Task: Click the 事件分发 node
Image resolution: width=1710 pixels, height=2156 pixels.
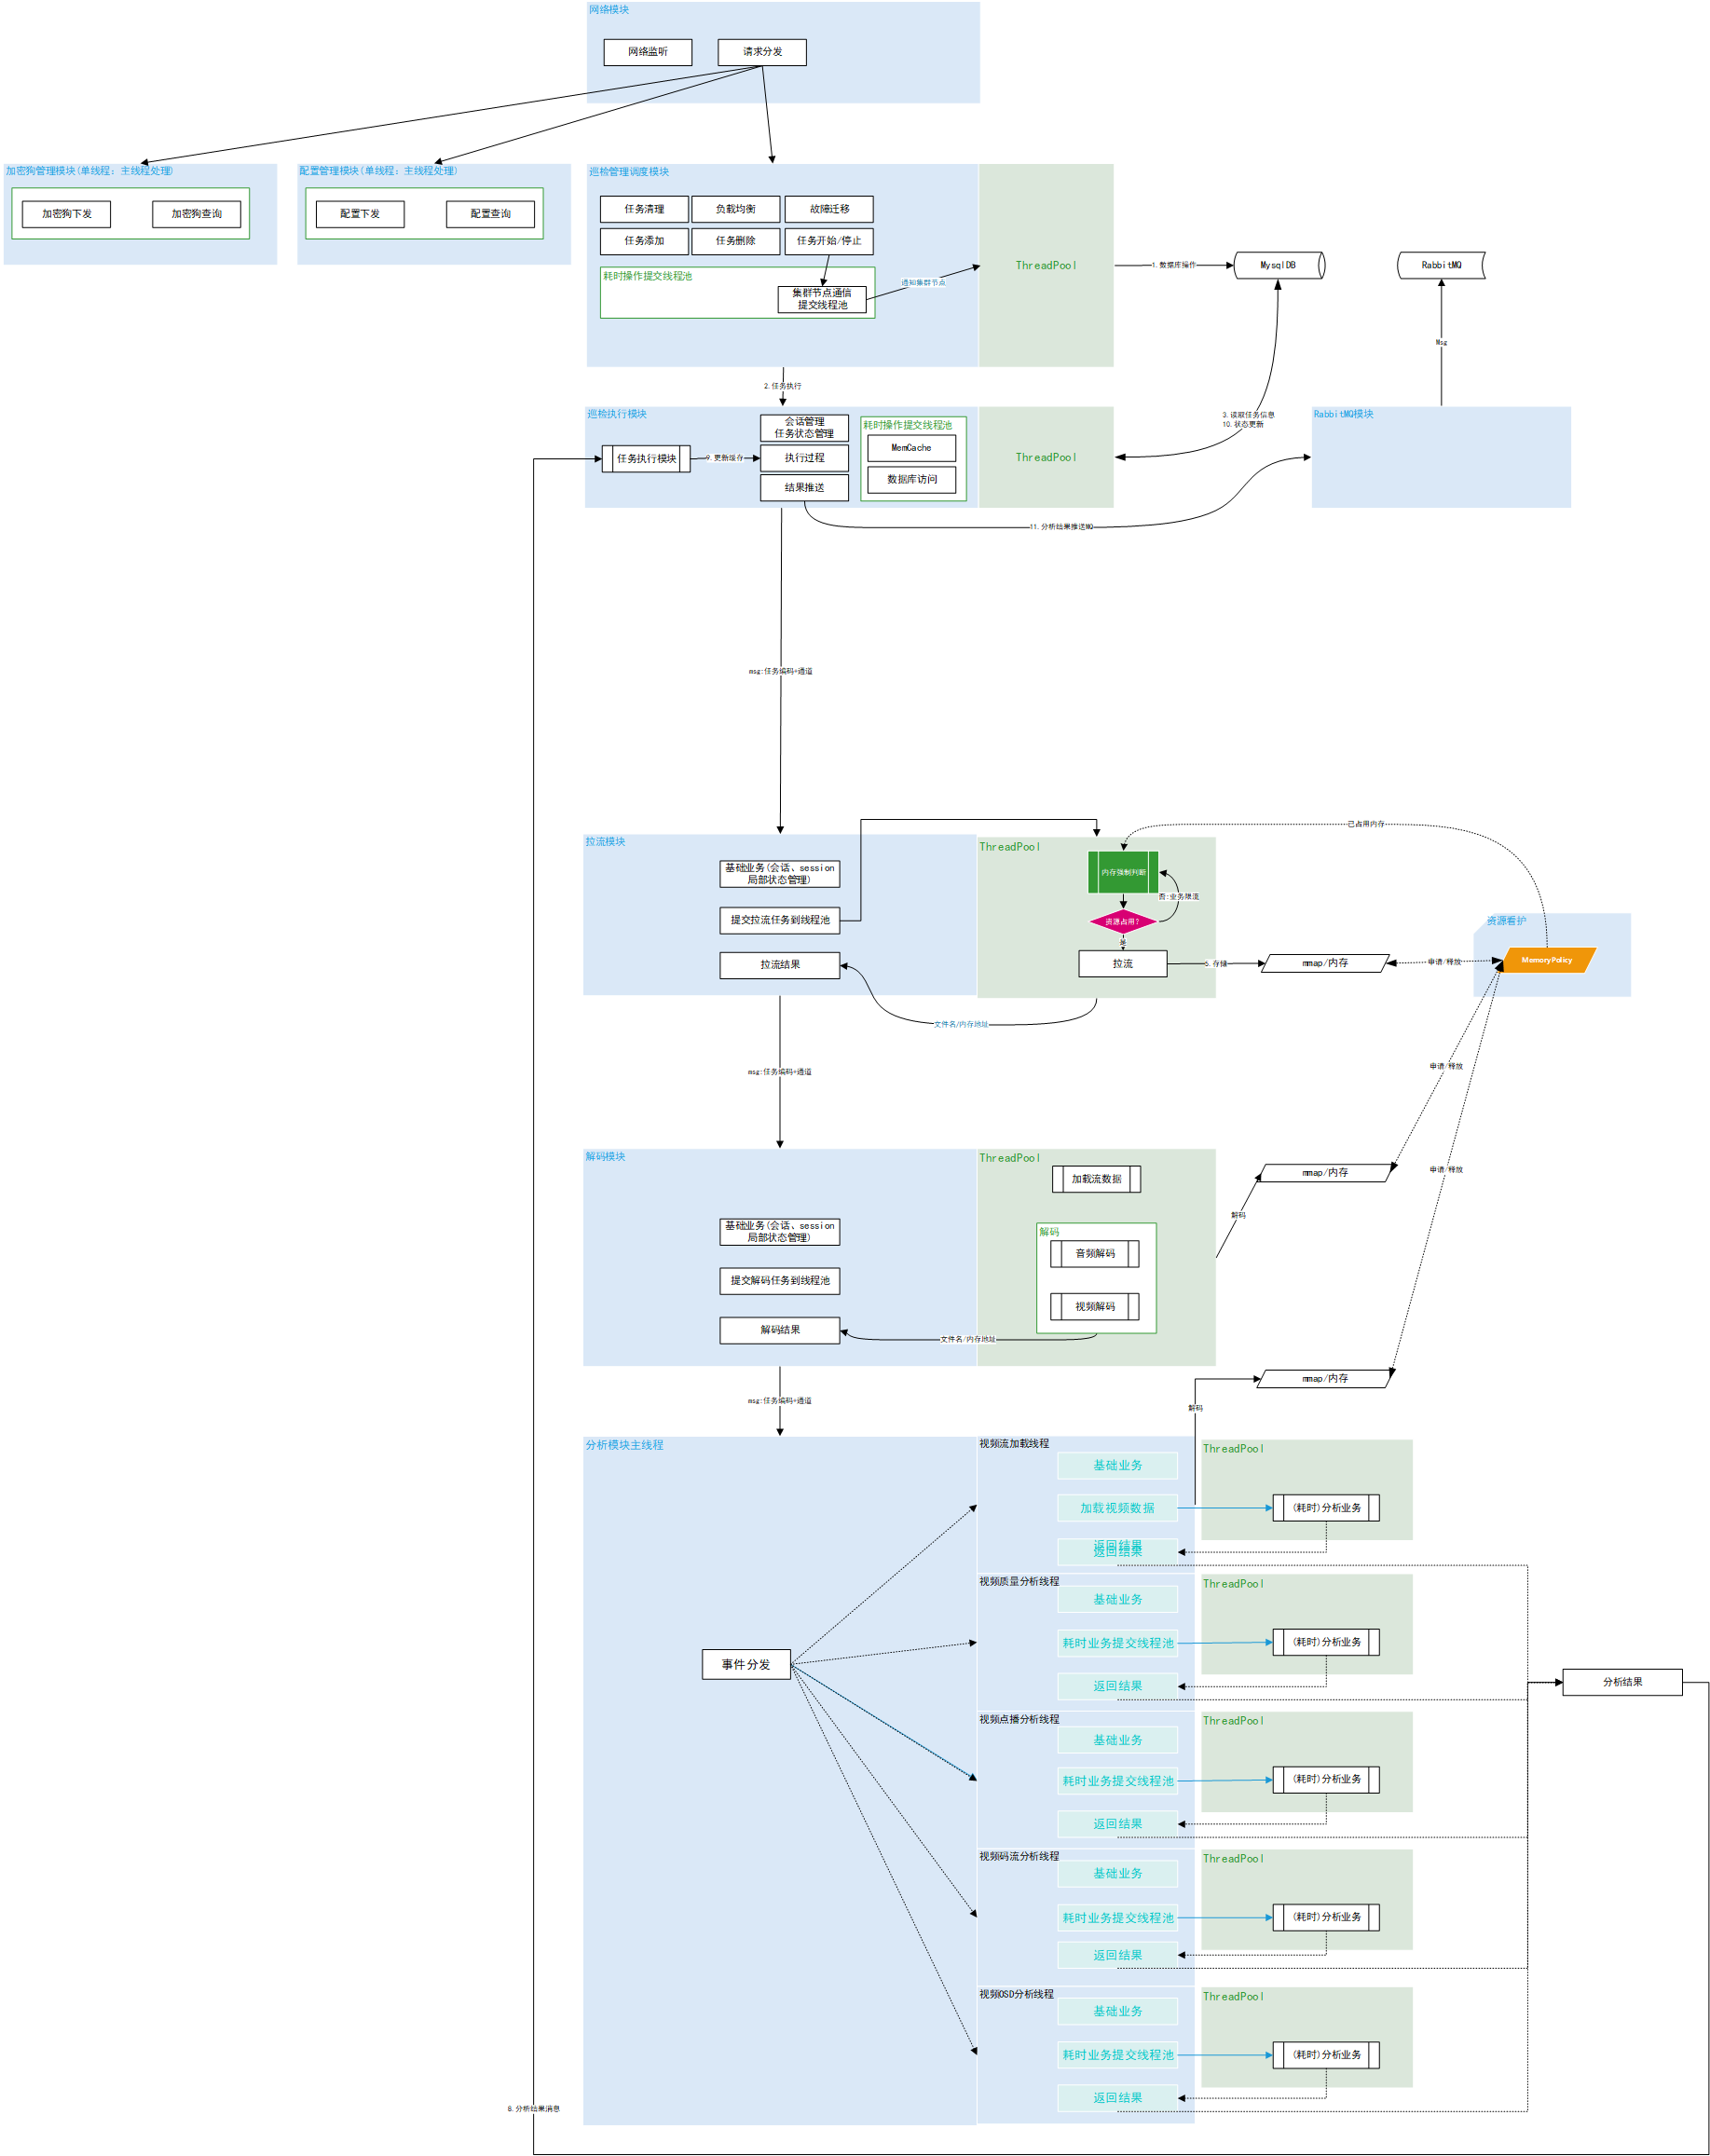Action: click(x=746, y=1664)
